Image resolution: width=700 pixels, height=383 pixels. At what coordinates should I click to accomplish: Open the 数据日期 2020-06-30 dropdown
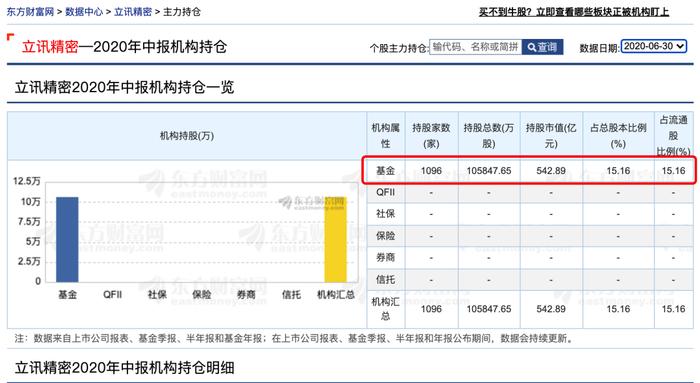[654, 46]
